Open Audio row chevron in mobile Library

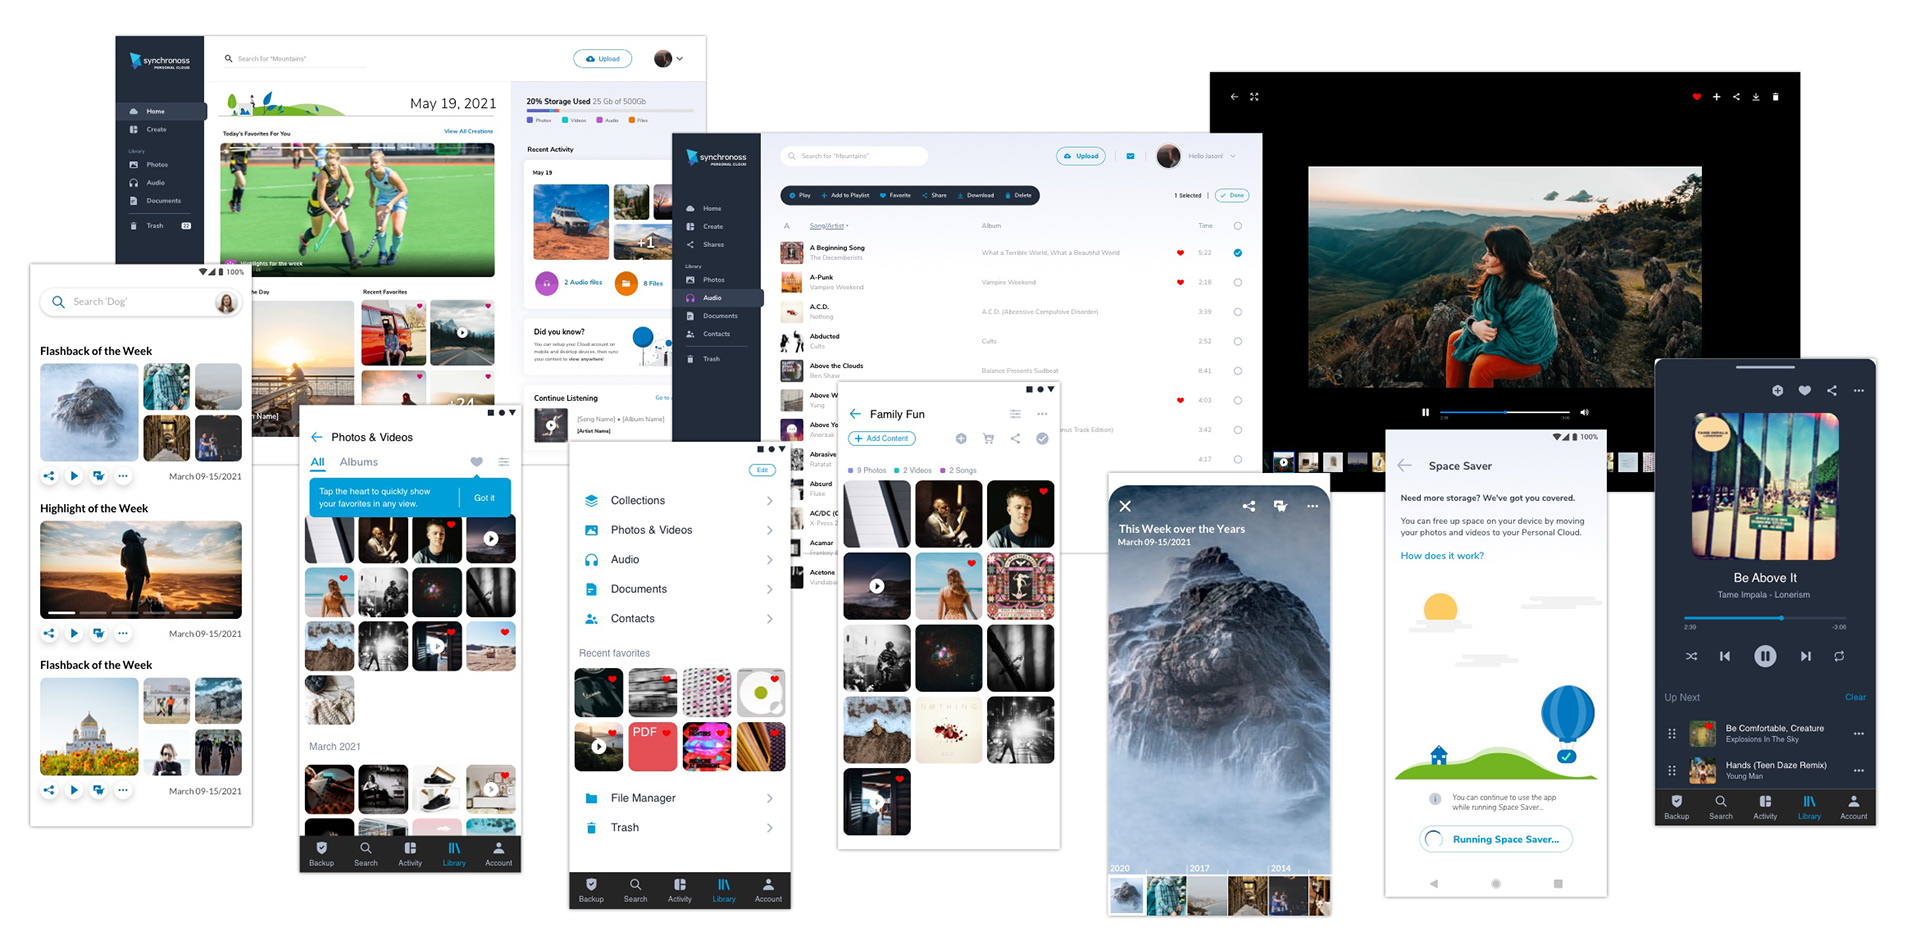point(769,560)
